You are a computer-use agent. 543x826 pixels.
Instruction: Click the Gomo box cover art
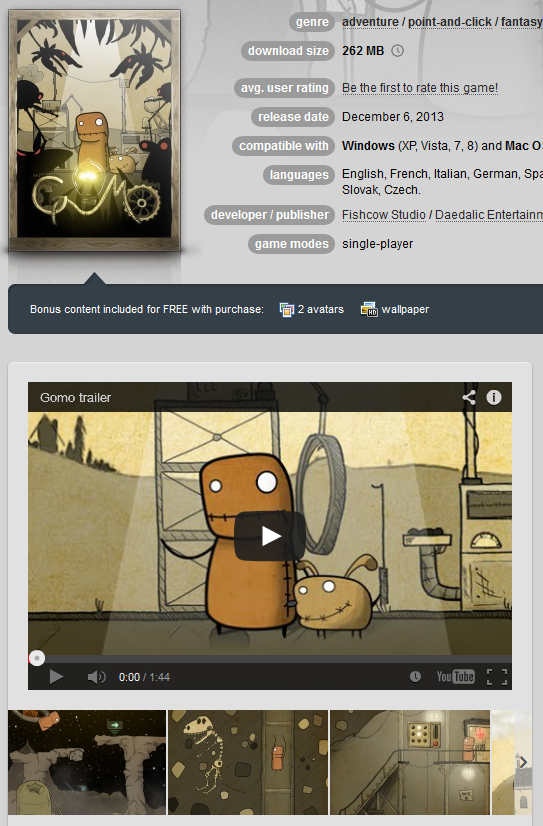(95, 130)
